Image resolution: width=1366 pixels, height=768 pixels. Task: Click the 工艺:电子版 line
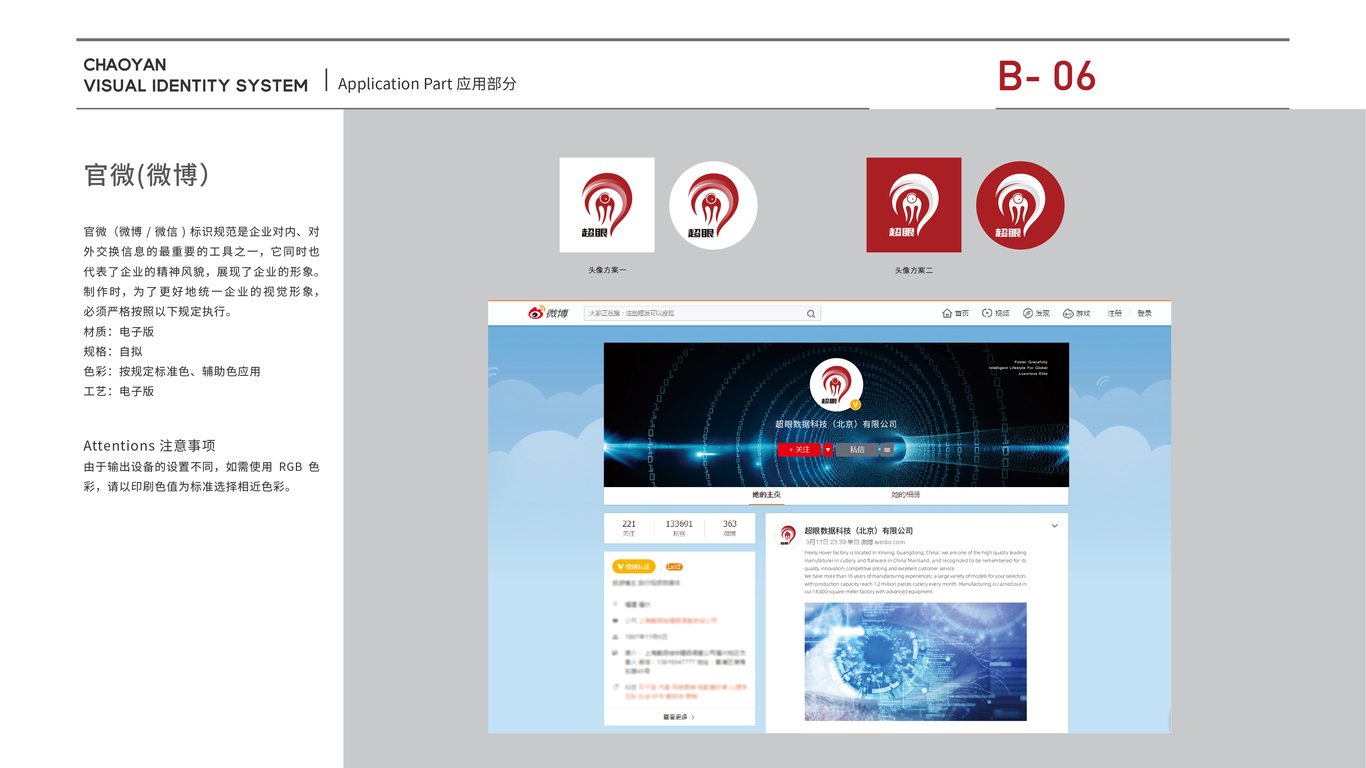click(x=119, y=392)
